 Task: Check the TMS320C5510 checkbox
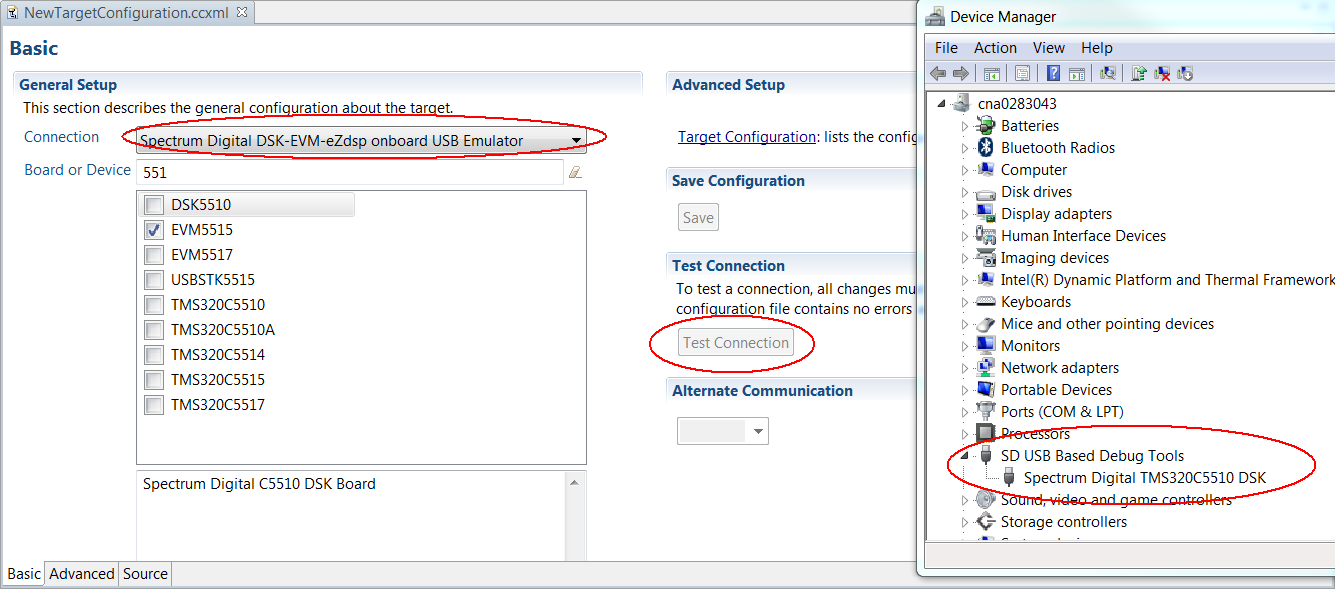tap(153, 305)
